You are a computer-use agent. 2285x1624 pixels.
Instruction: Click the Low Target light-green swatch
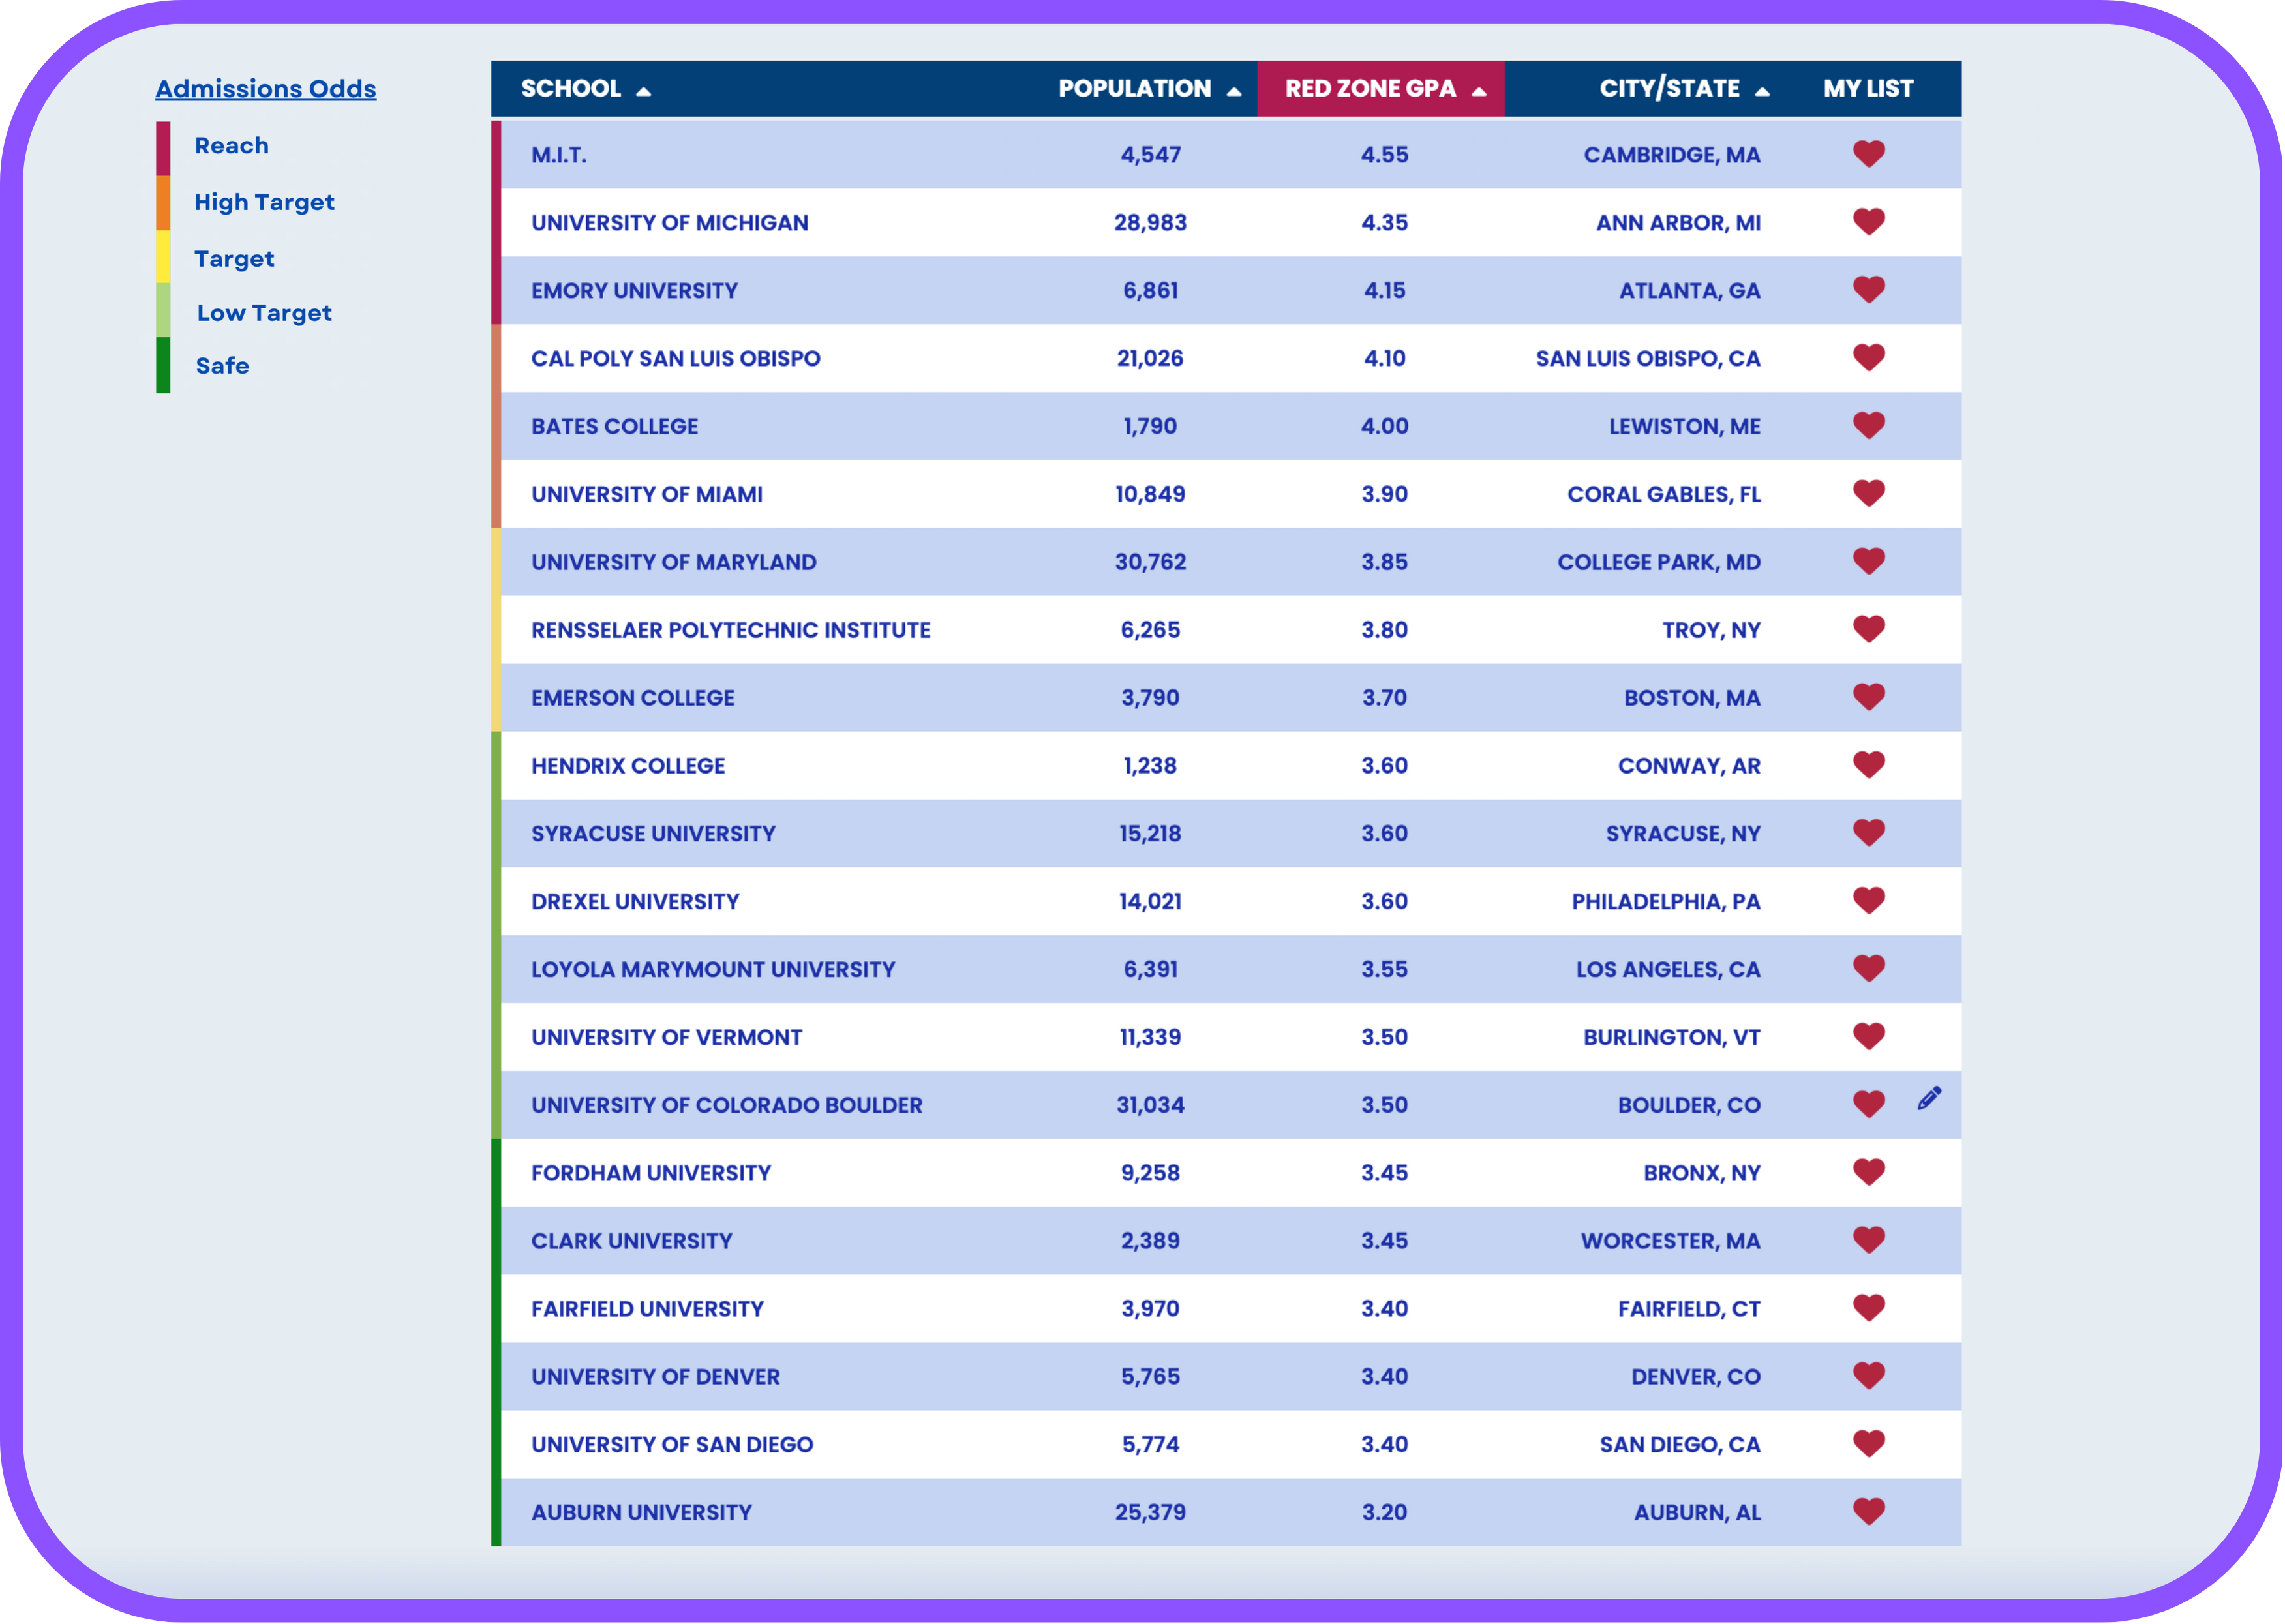pyautogui.click(x=163, y=311)
